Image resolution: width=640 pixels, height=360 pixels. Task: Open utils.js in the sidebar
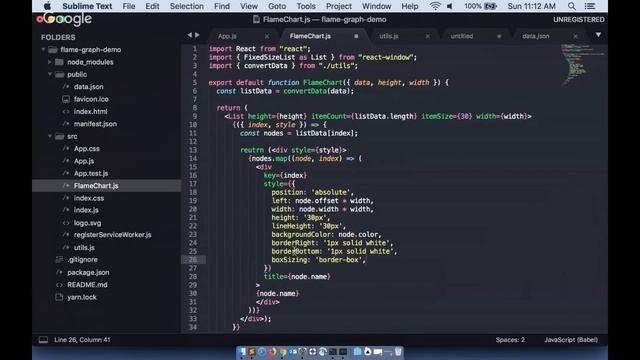(x=84, y=247)
